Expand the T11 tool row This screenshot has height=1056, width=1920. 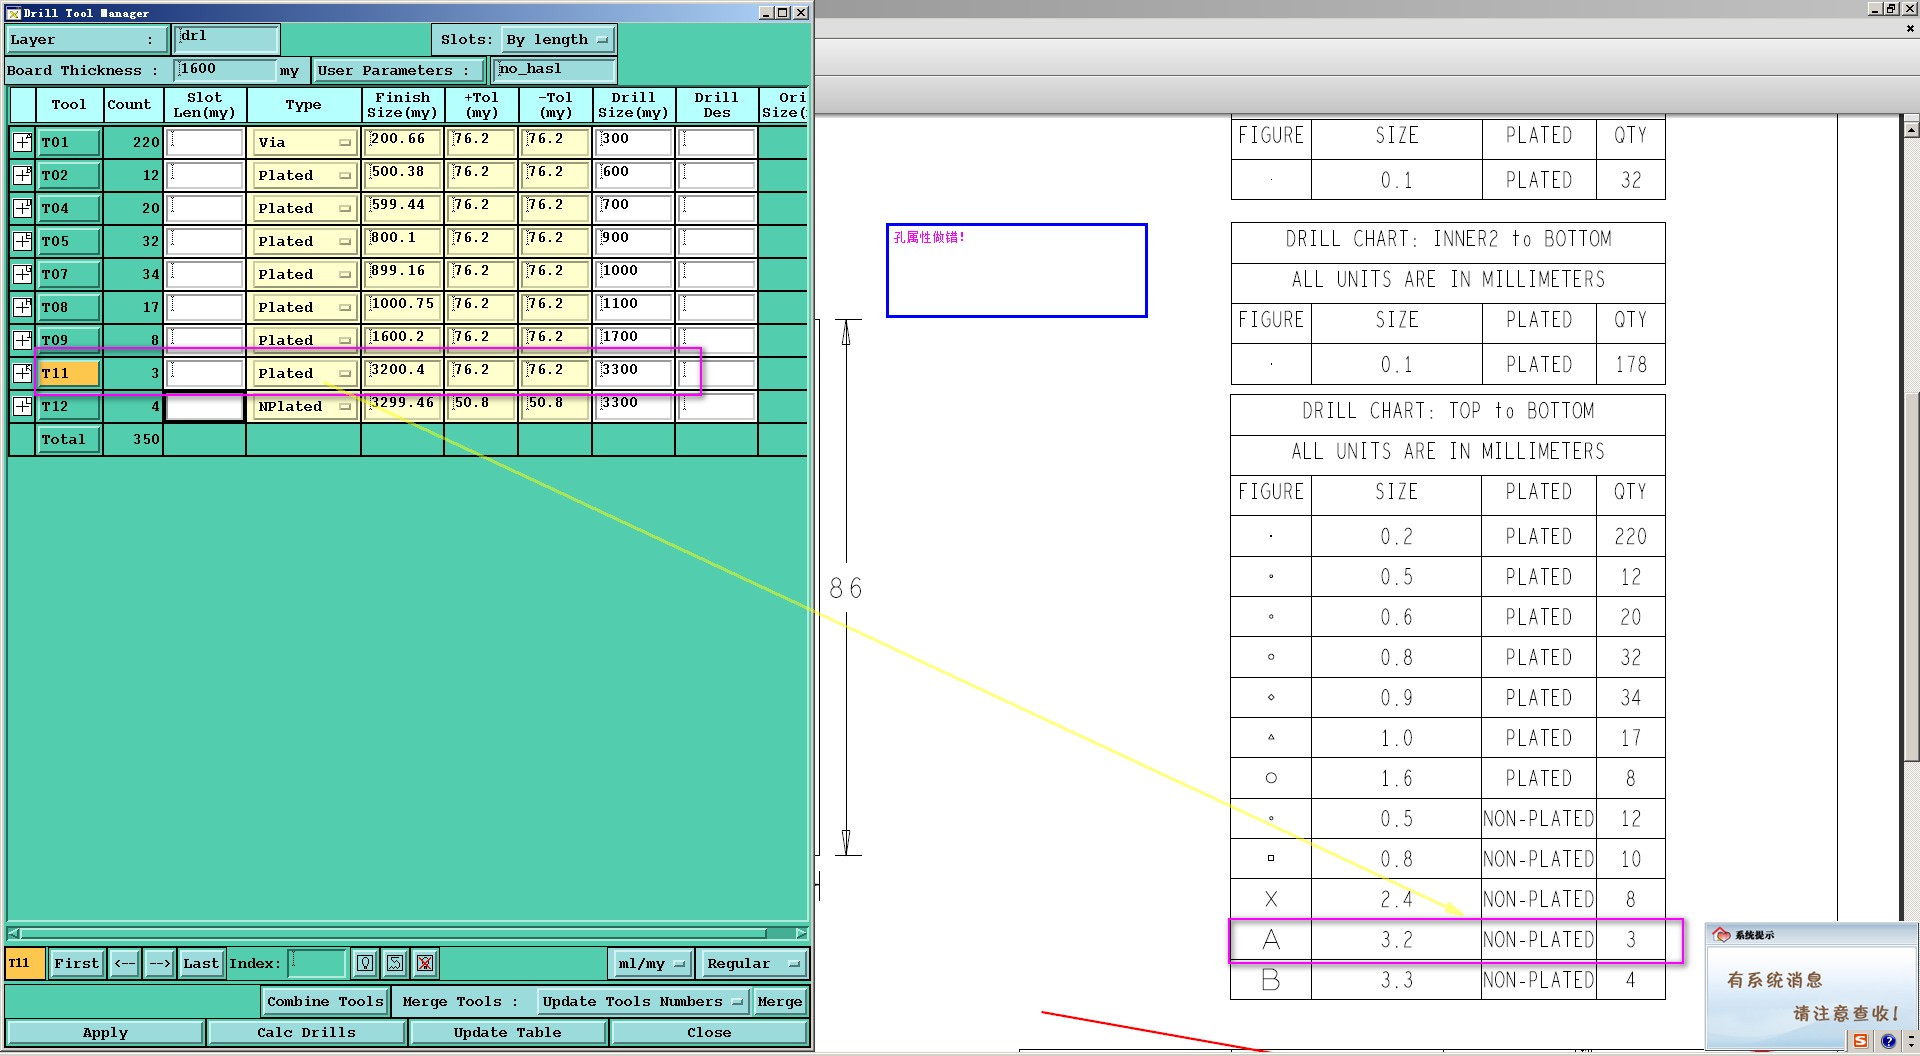point(22,373)
